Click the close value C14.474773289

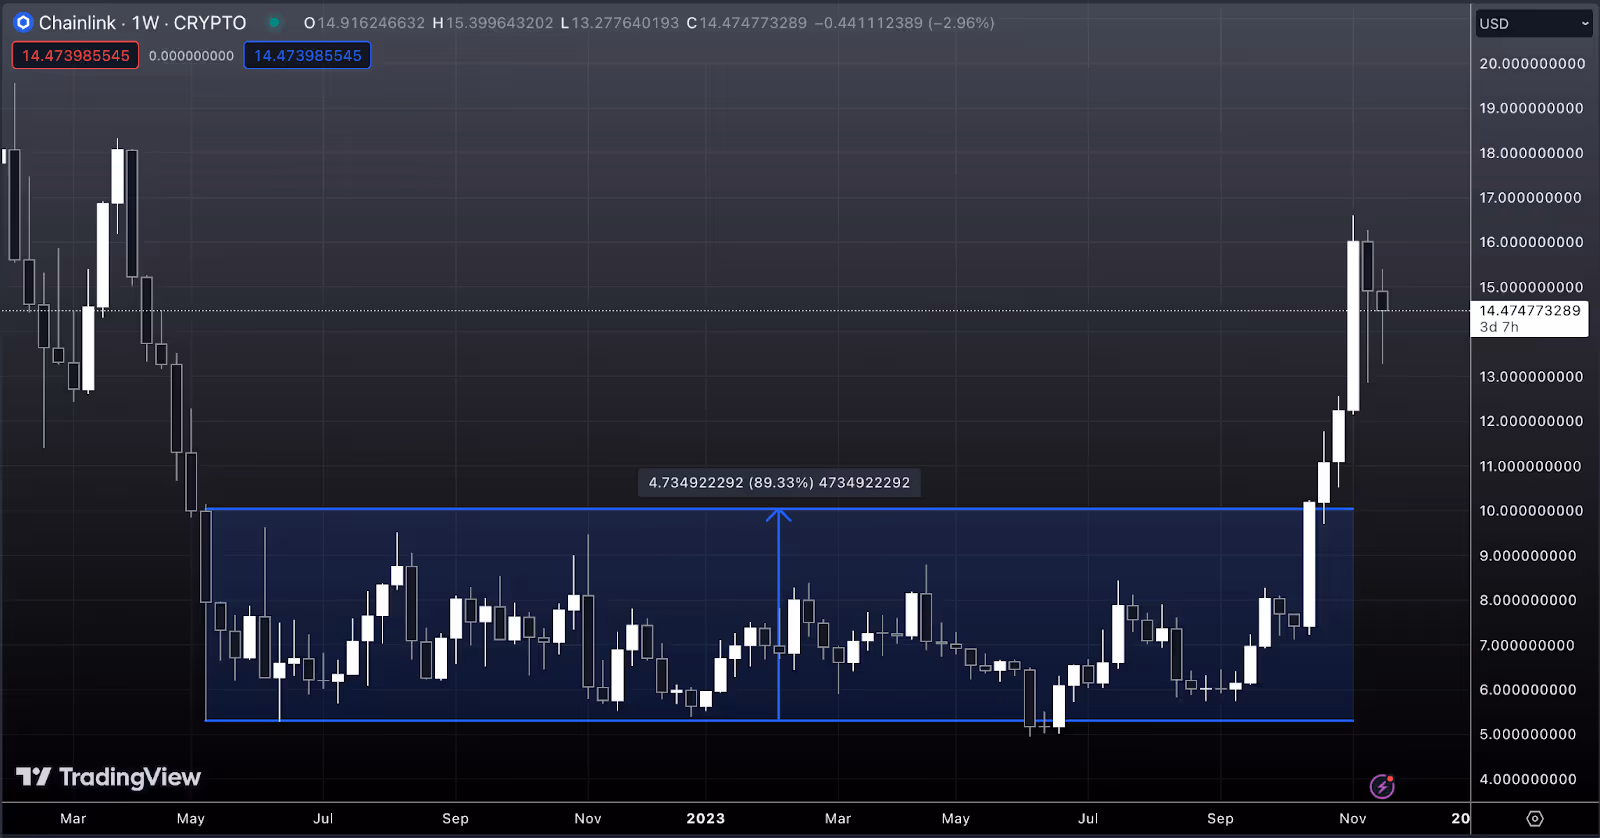click(x=747, y=23)
